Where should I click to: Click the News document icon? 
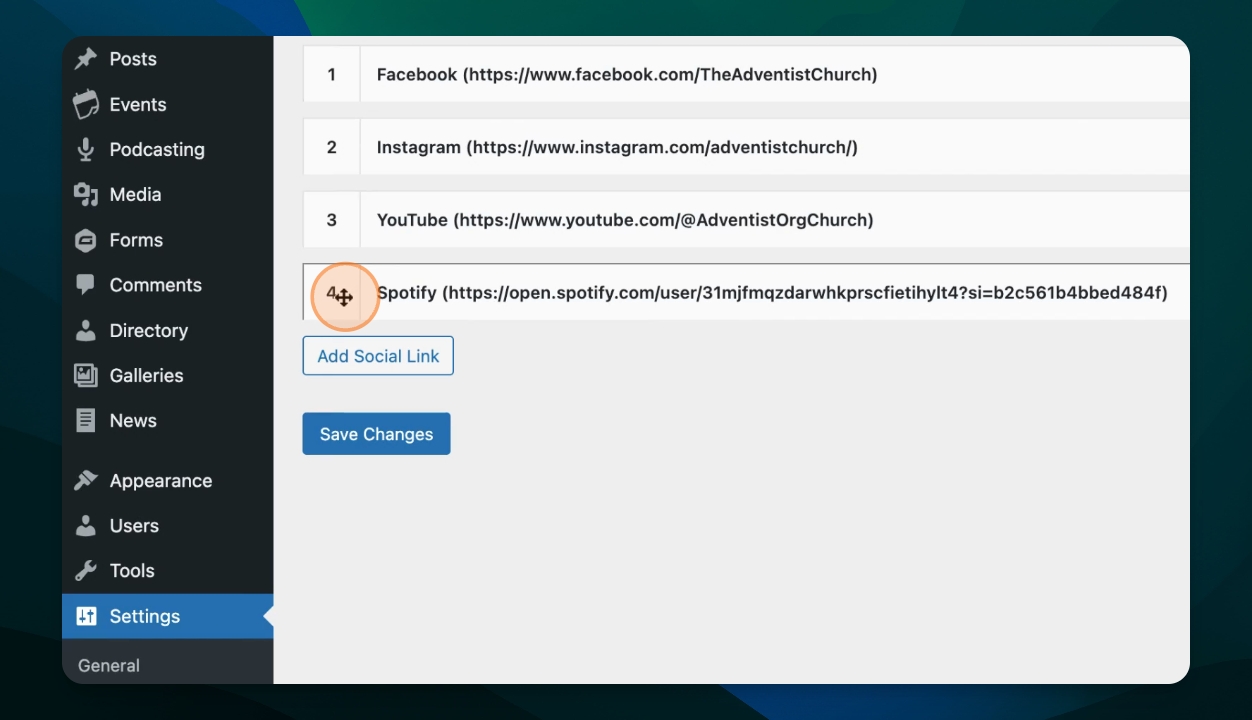[x=86, y=420]
